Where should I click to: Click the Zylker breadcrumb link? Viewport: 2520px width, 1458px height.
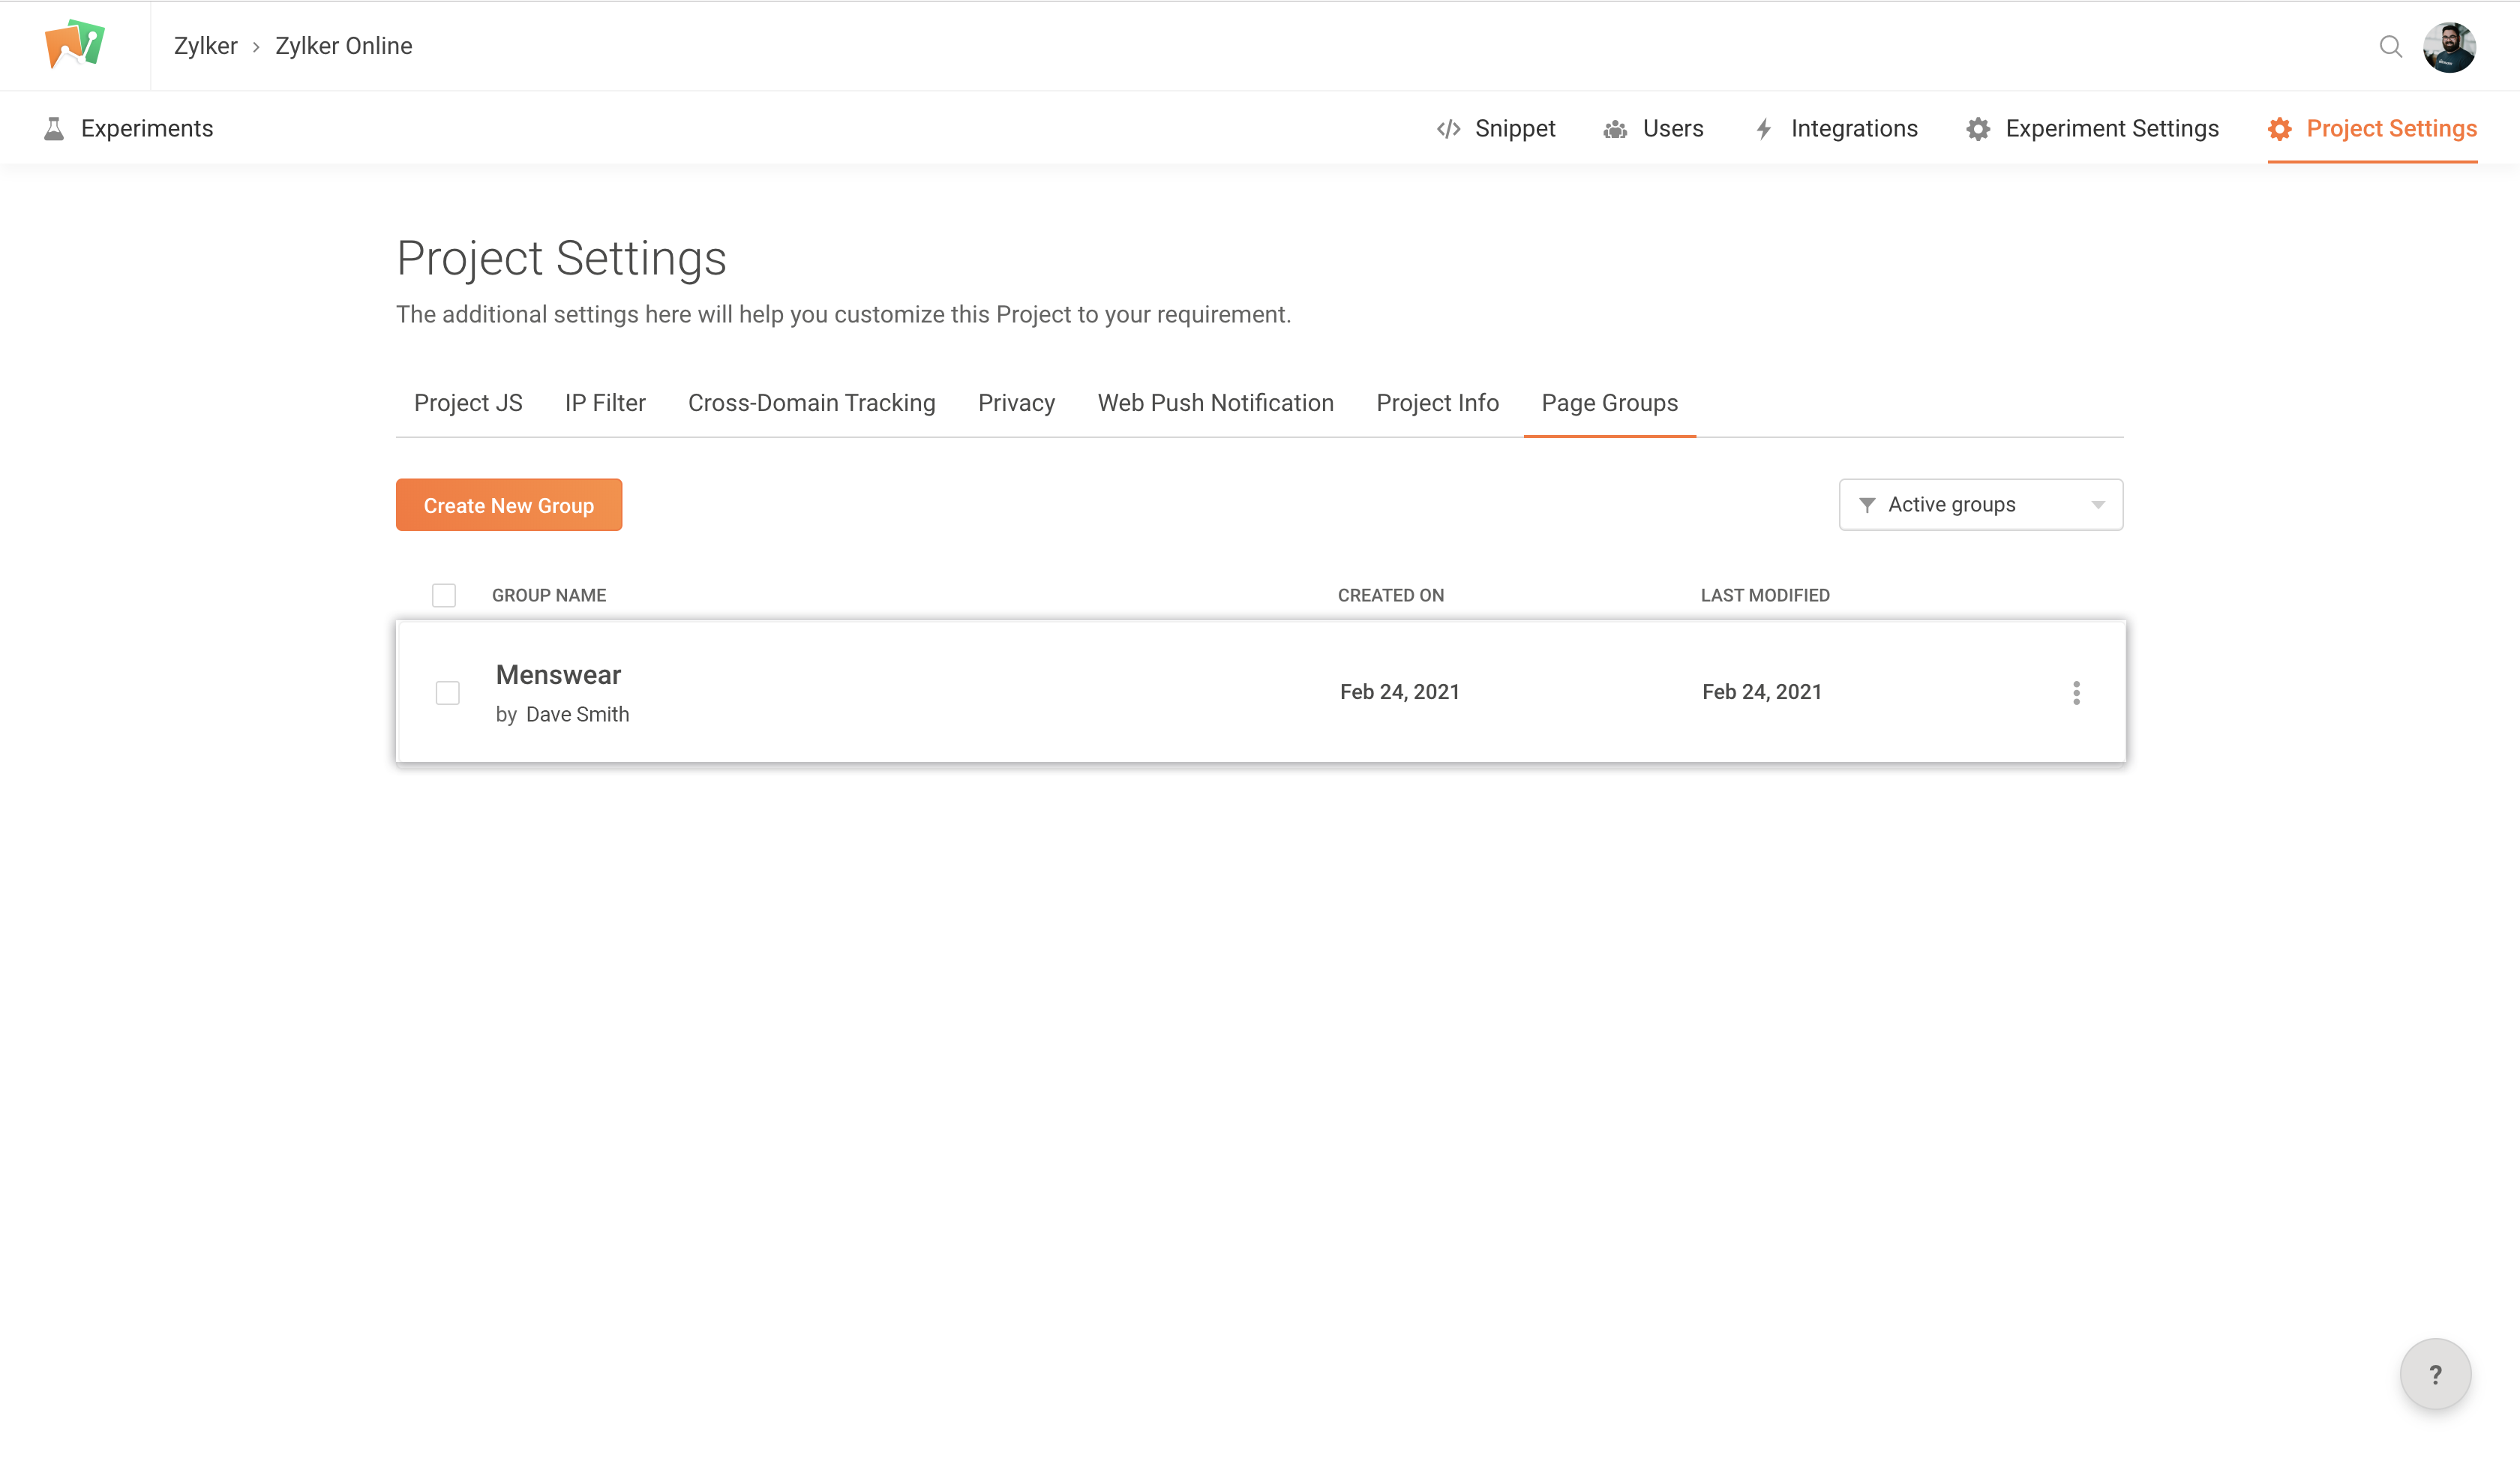click(205, 46)
